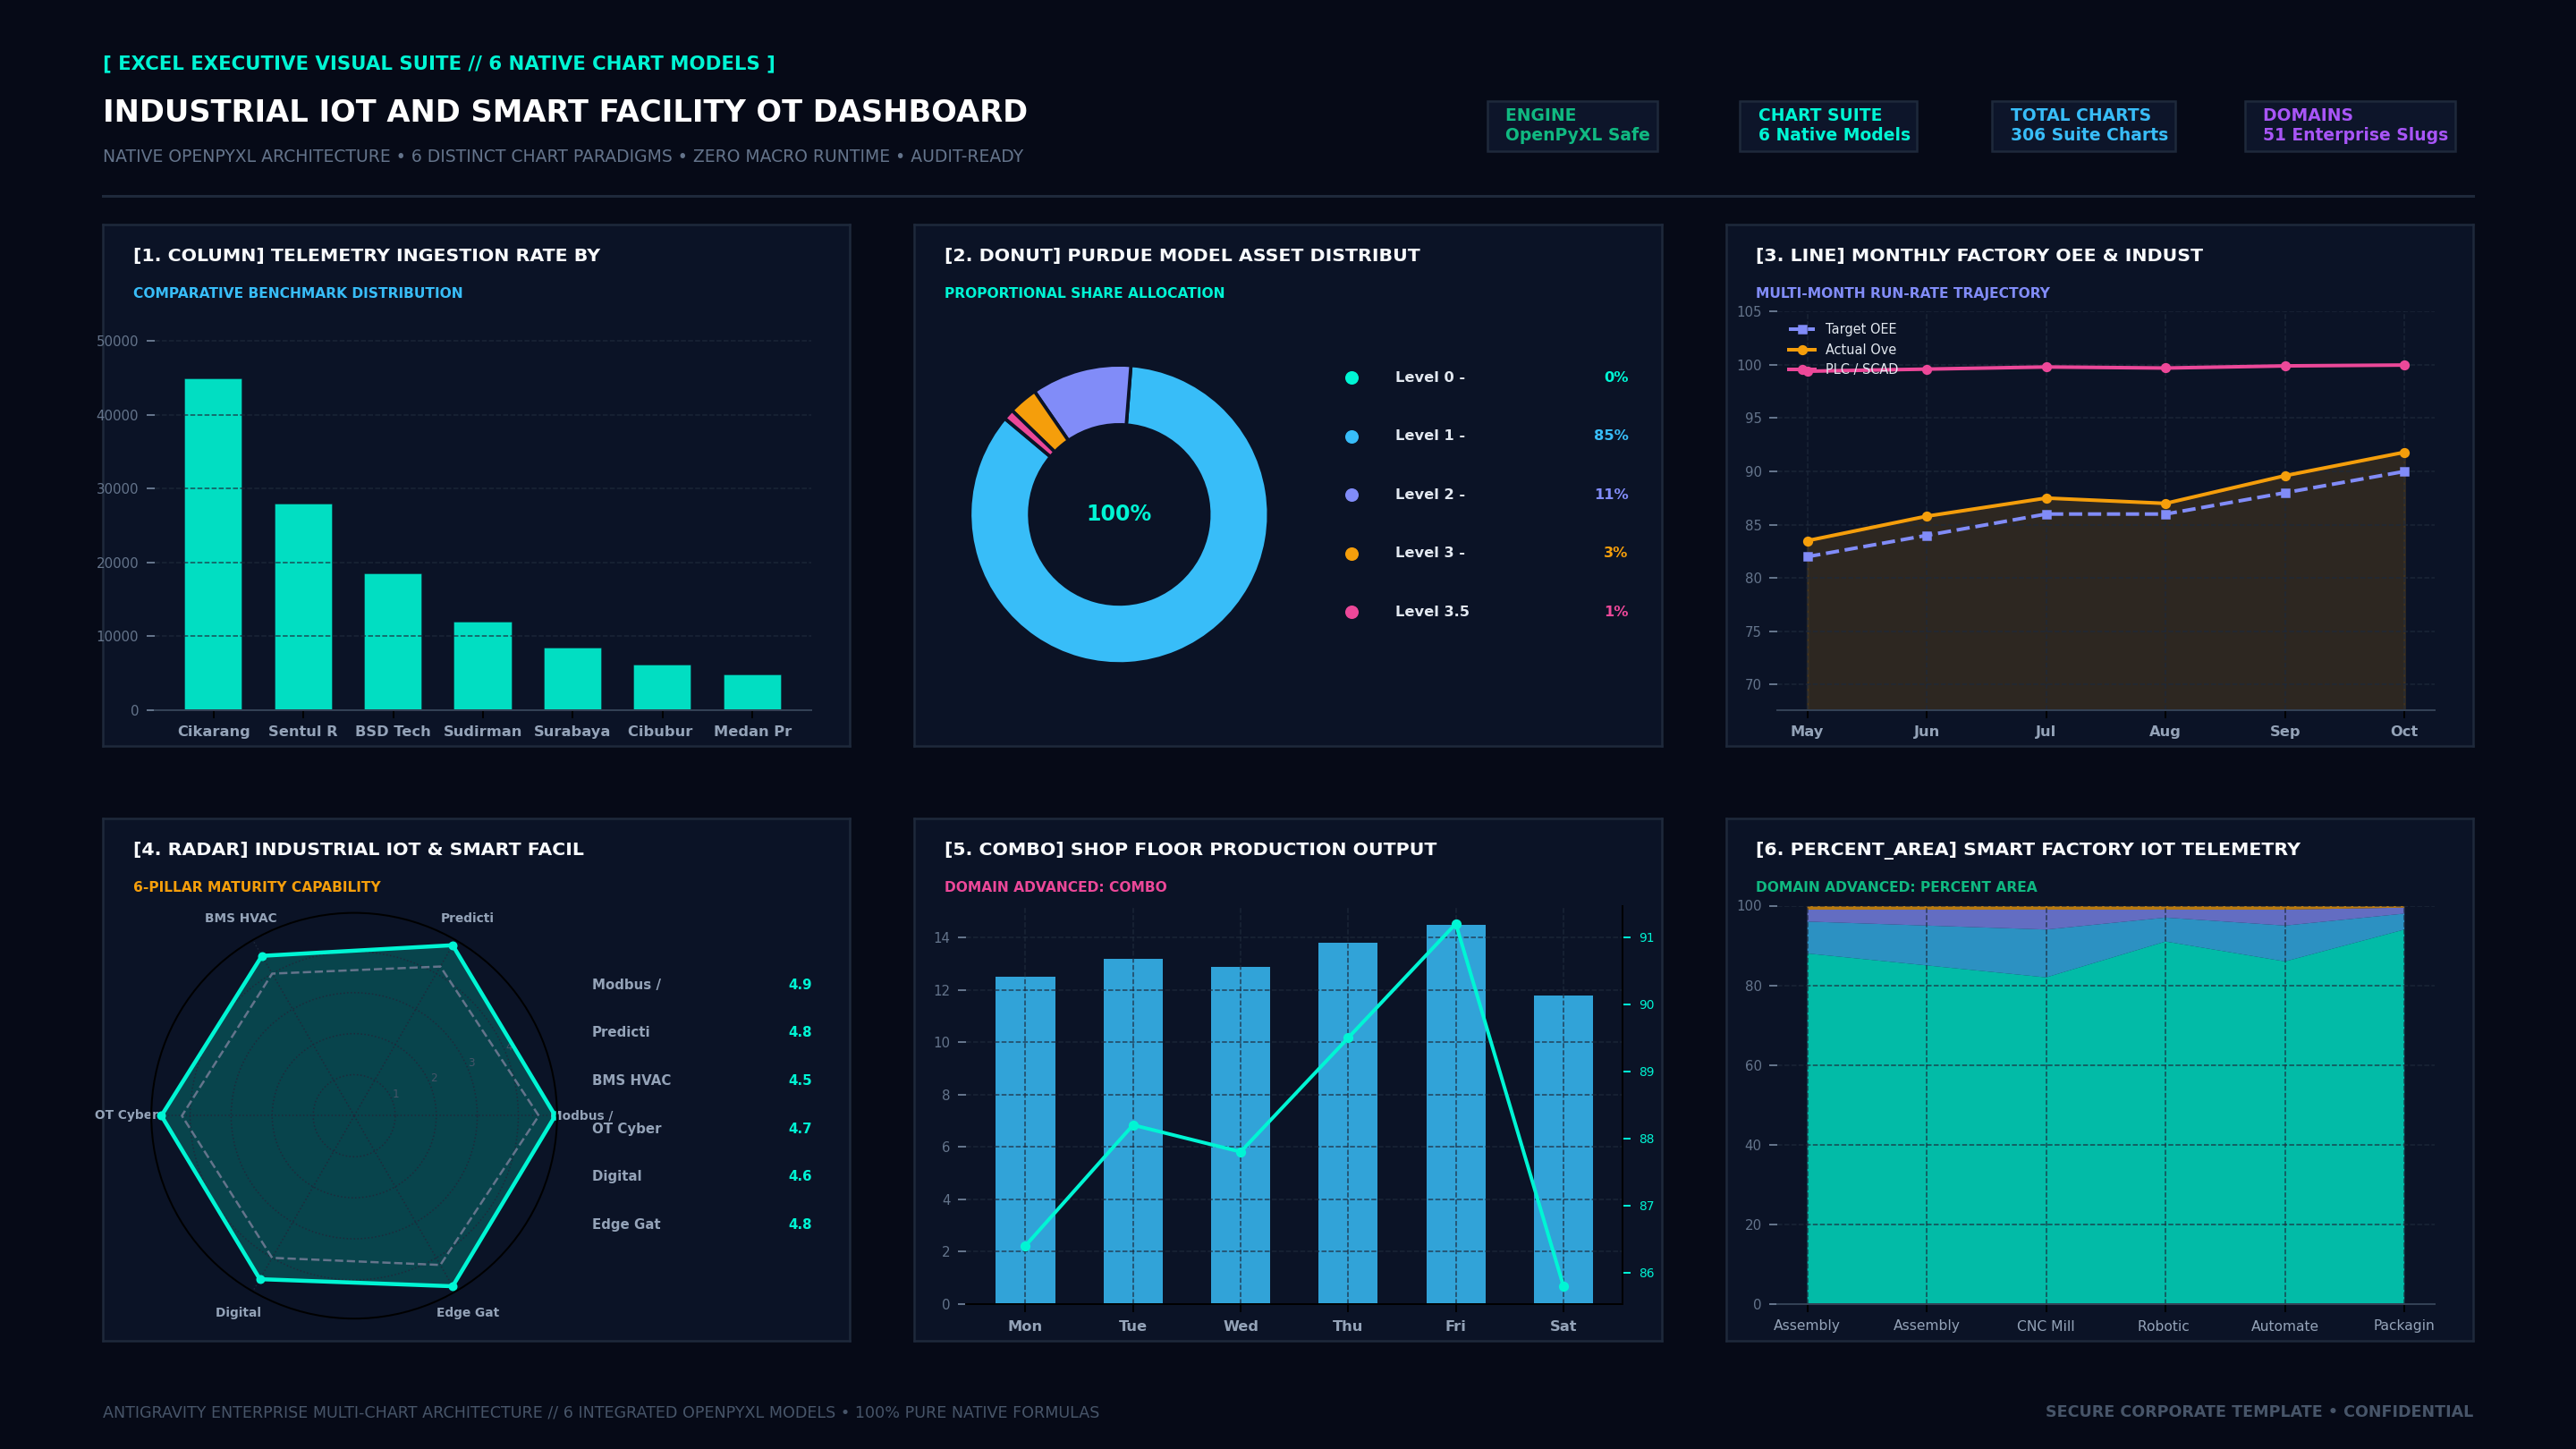The height and width of the screenshot is (1449, 2576).
Task: Click the Mon bar in combo chart
Action: (x=1025, y=1140)
